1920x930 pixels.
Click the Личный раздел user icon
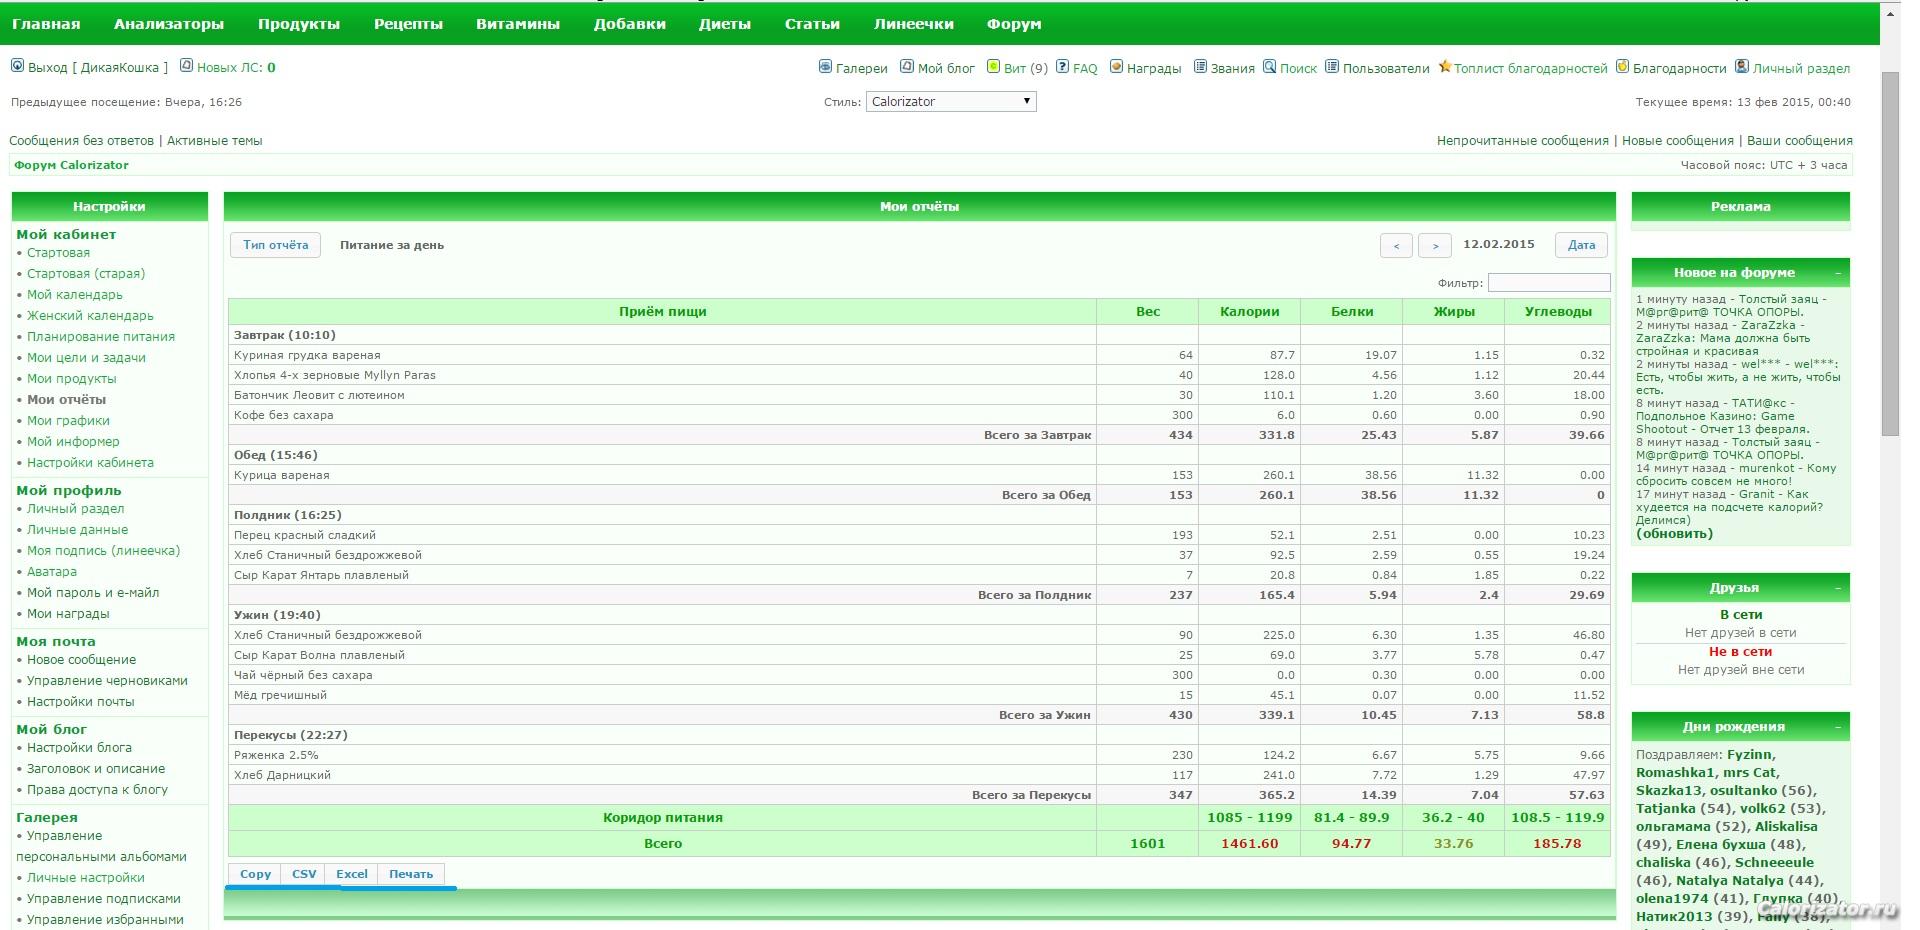(1742, 67)
